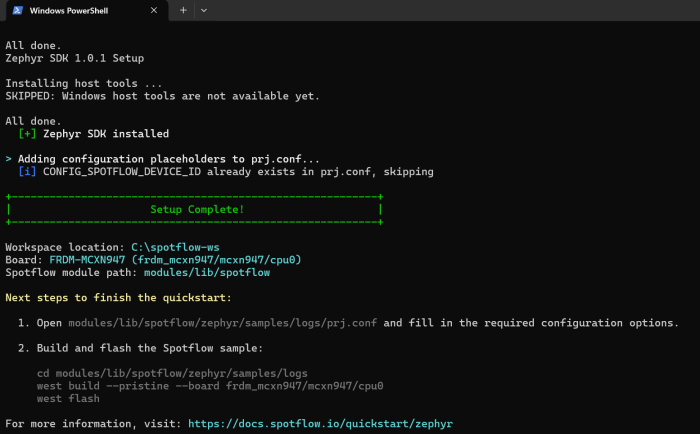This screenshot has height=434, width=700.
Task: Click the module path modules/lib/spotflow
Action: [207, 272]
